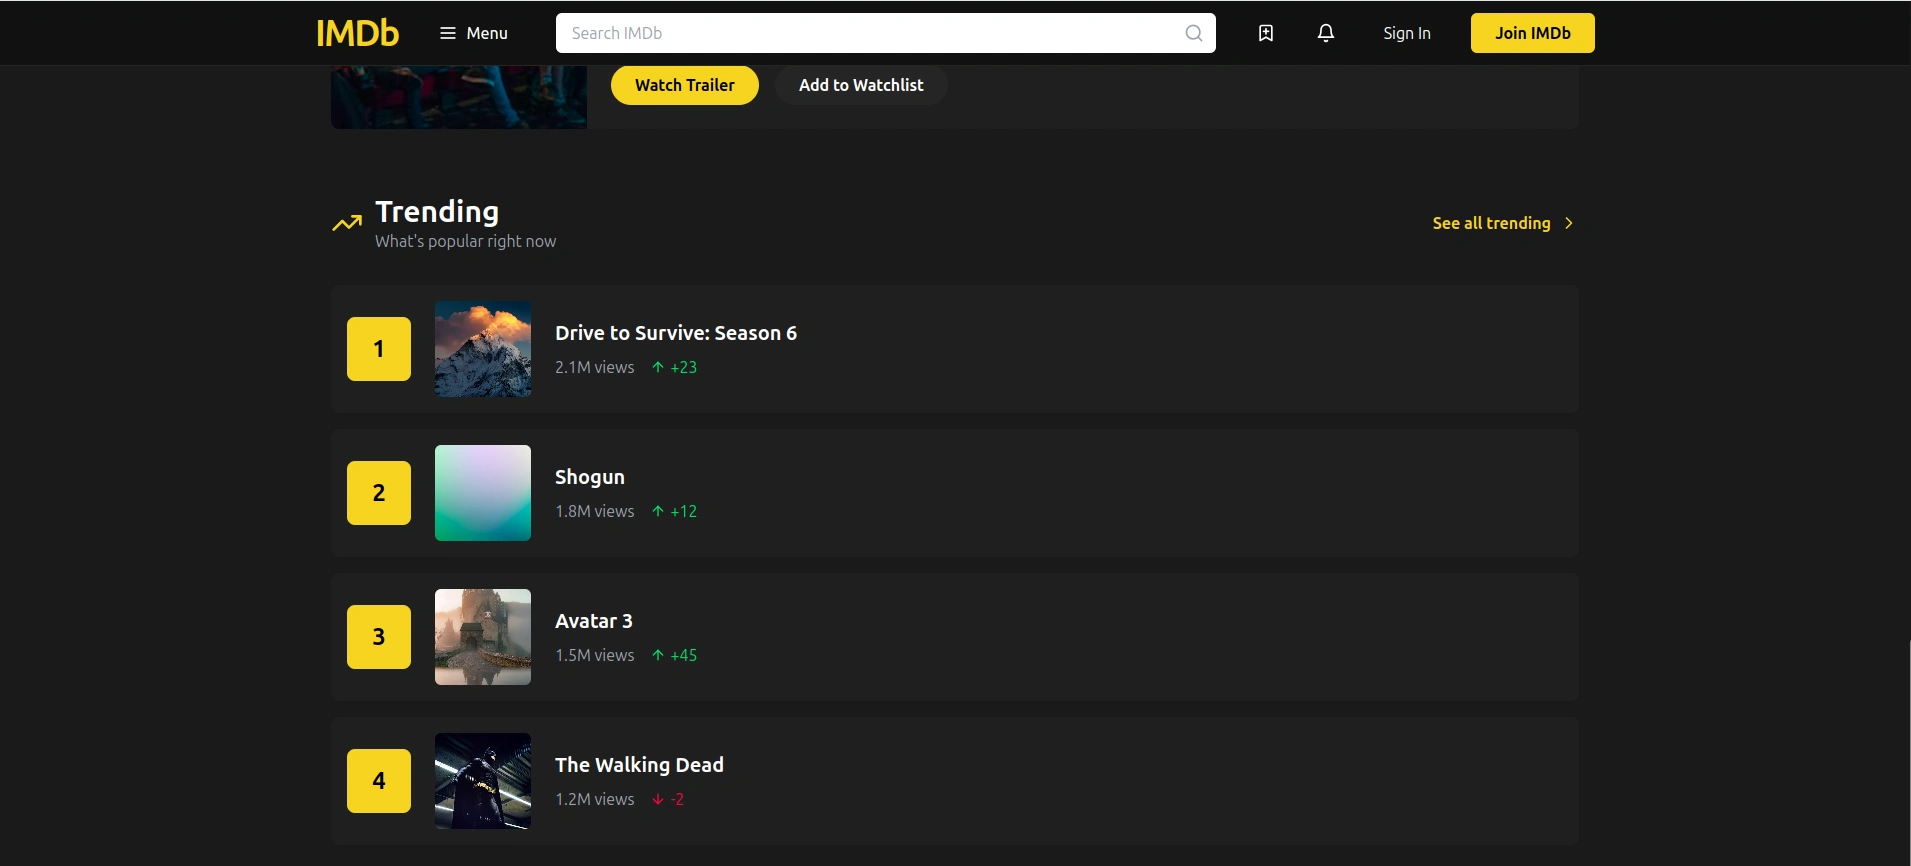Click the 1.2M views text
The height and width of the screenshot is (866, 1911).
coord(595,799)
